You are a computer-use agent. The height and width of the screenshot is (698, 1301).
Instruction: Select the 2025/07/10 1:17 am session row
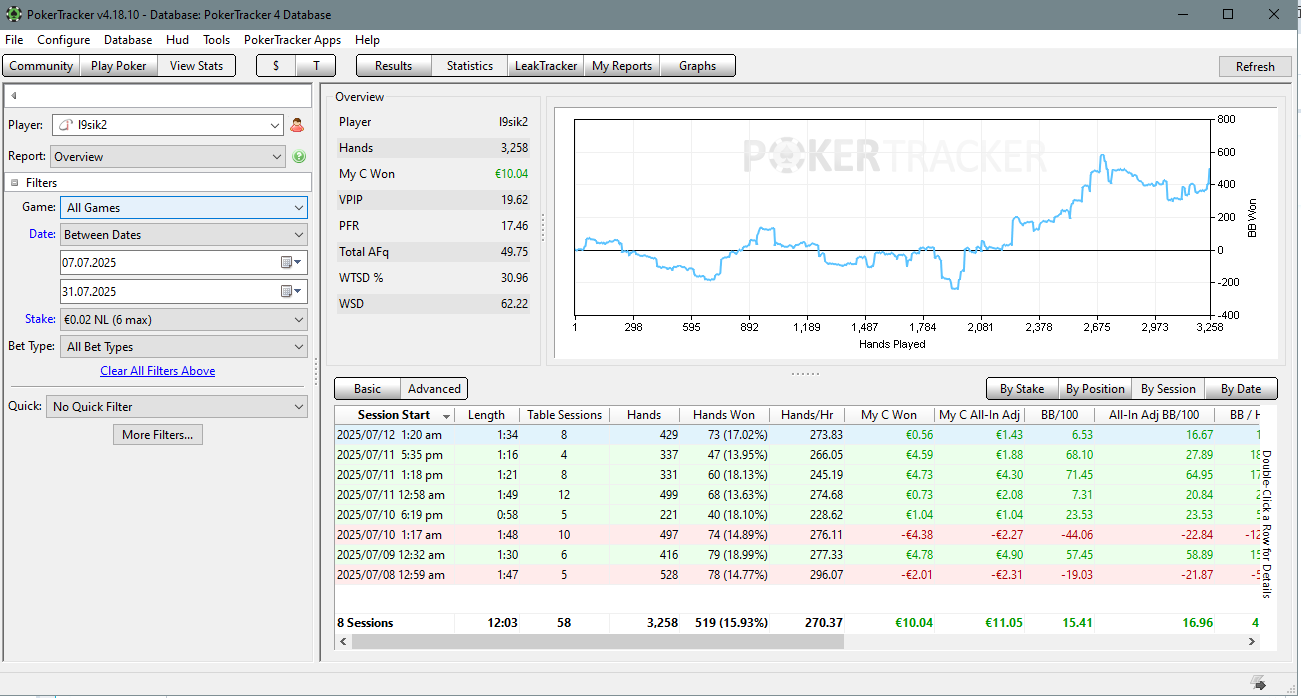coord(796,535)
